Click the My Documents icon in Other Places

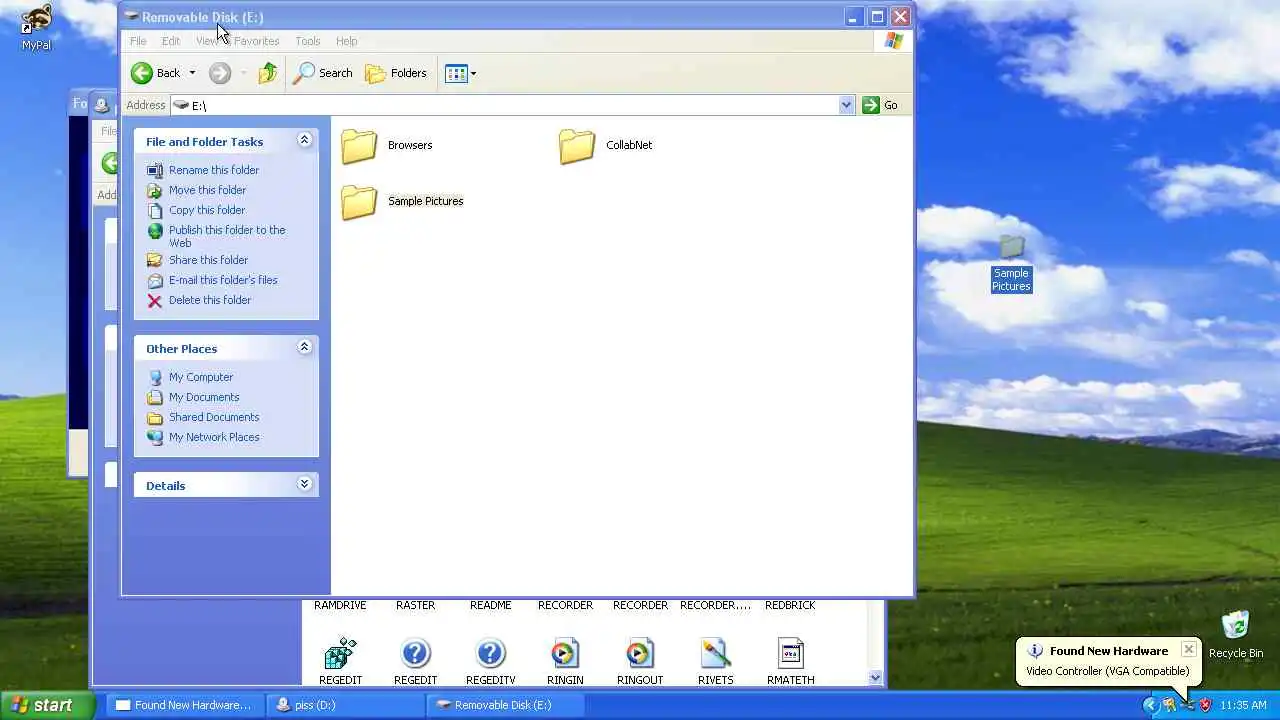pos(155,397)
